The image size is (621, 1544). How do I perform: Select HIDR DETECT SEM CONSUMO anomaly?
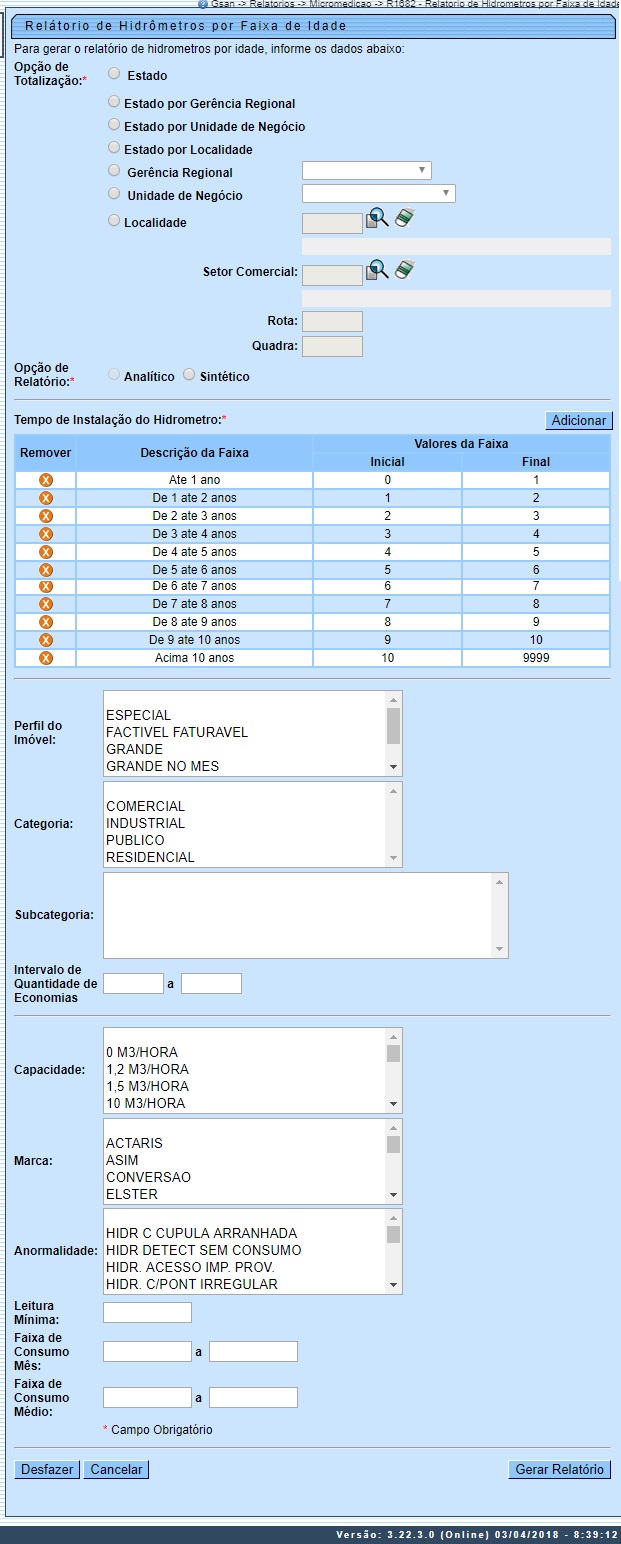pos(245,1250)
